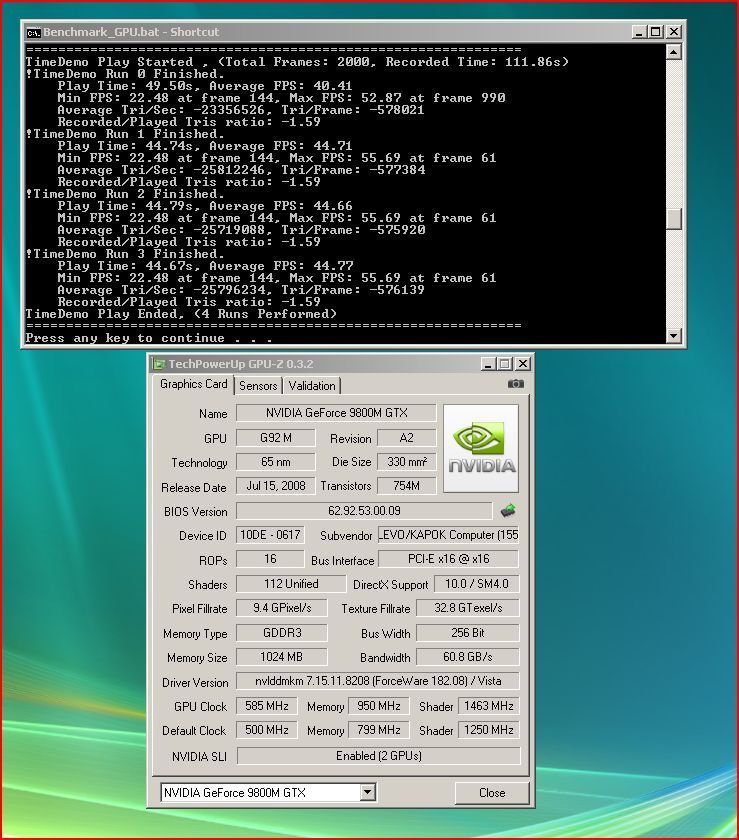Click the GPU Clock field 585 MHz
The image size is (739, 840).
(267, 706)
